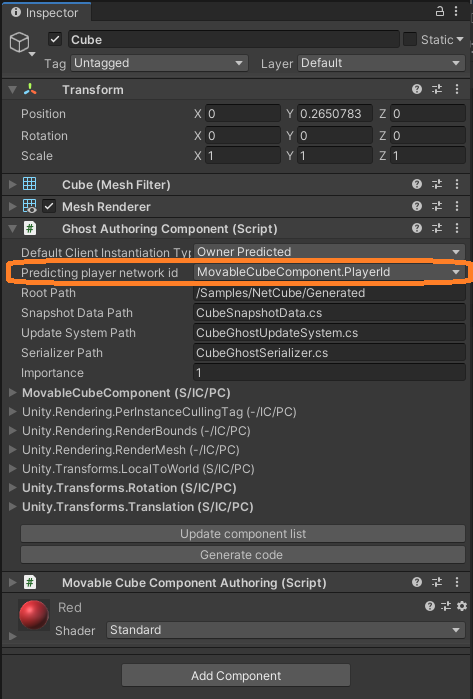This screenshot has width=473, height=699.
Task: Edit Snapshot Data Path CubeSnapshotData.cs field
Action: 329,312
